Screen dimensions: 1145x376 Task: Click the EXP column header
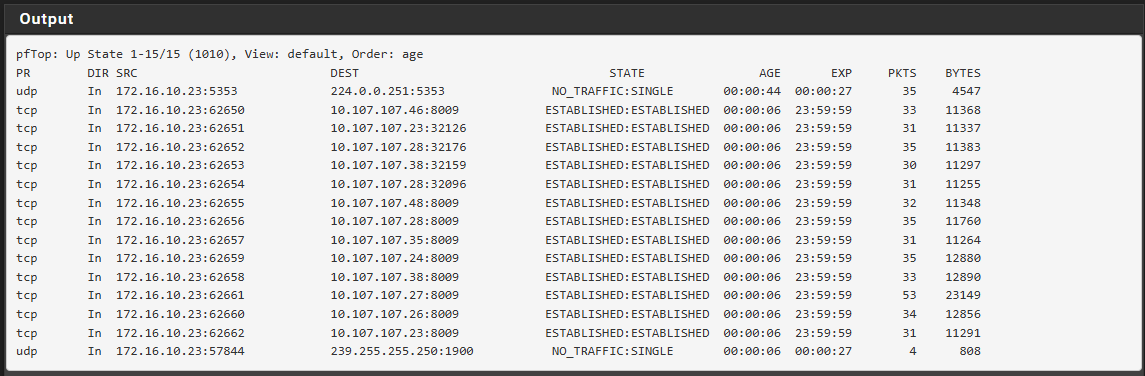(841, 73)
